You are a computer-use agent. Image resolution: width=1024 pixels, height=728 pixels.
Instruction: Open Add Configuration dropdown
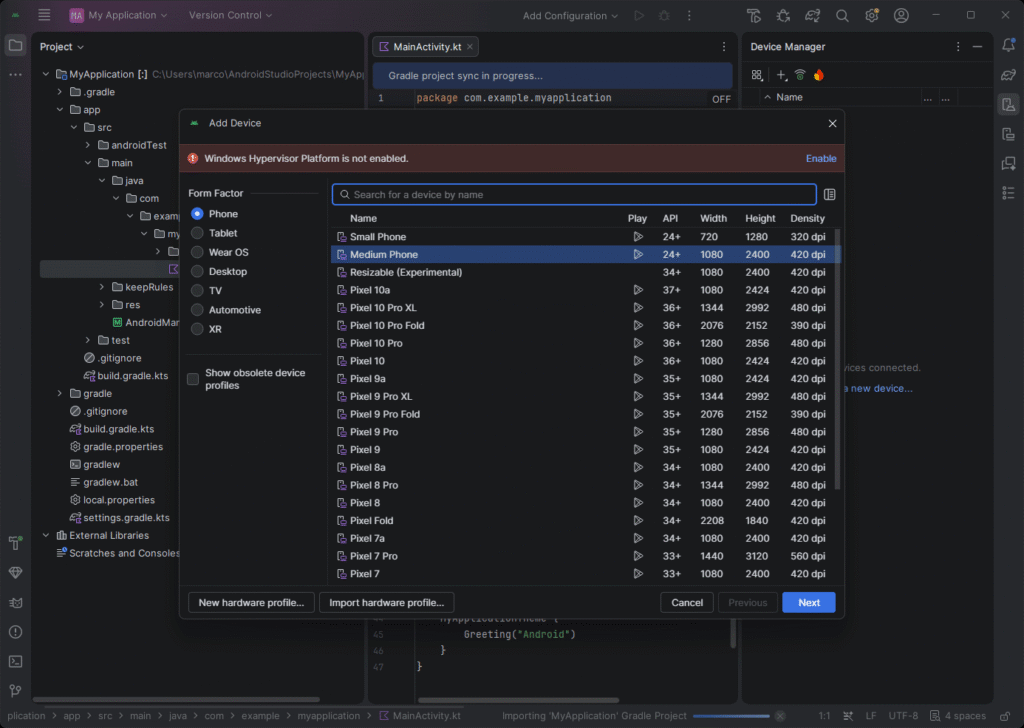pos(569,15)
